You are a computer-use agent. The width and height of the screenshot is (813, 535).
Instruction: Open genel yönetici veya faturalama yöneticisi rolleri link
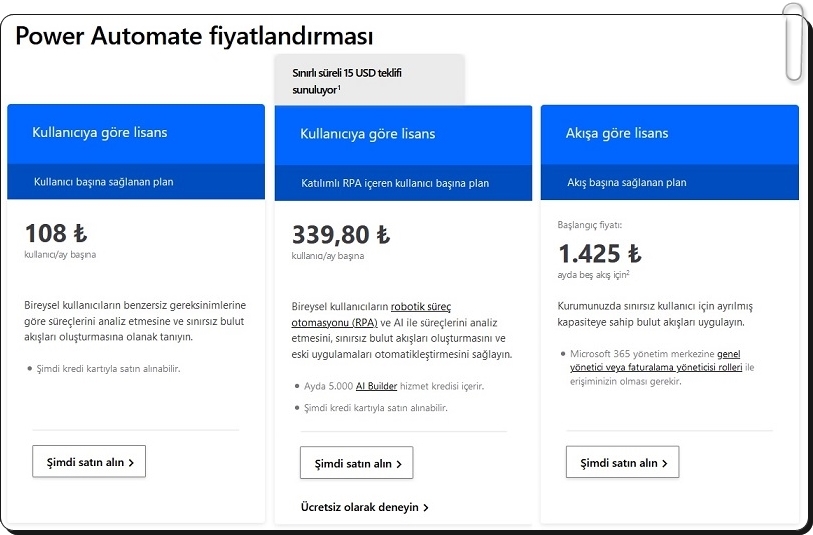[x=656, y=361]
